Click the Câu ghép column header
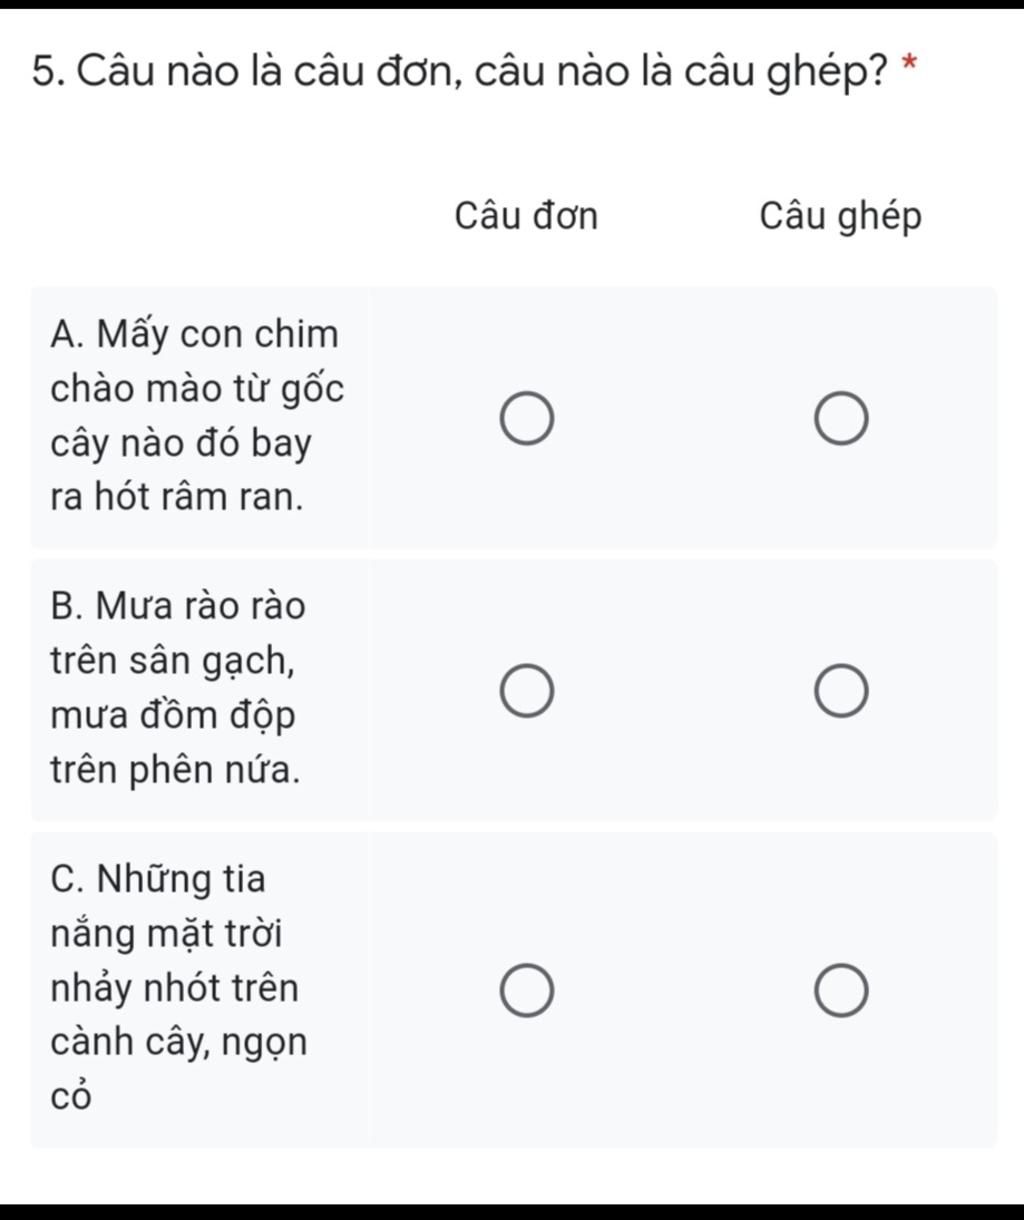The width and height of the screenshot is (1024, 1220). [x=840, y=217]
